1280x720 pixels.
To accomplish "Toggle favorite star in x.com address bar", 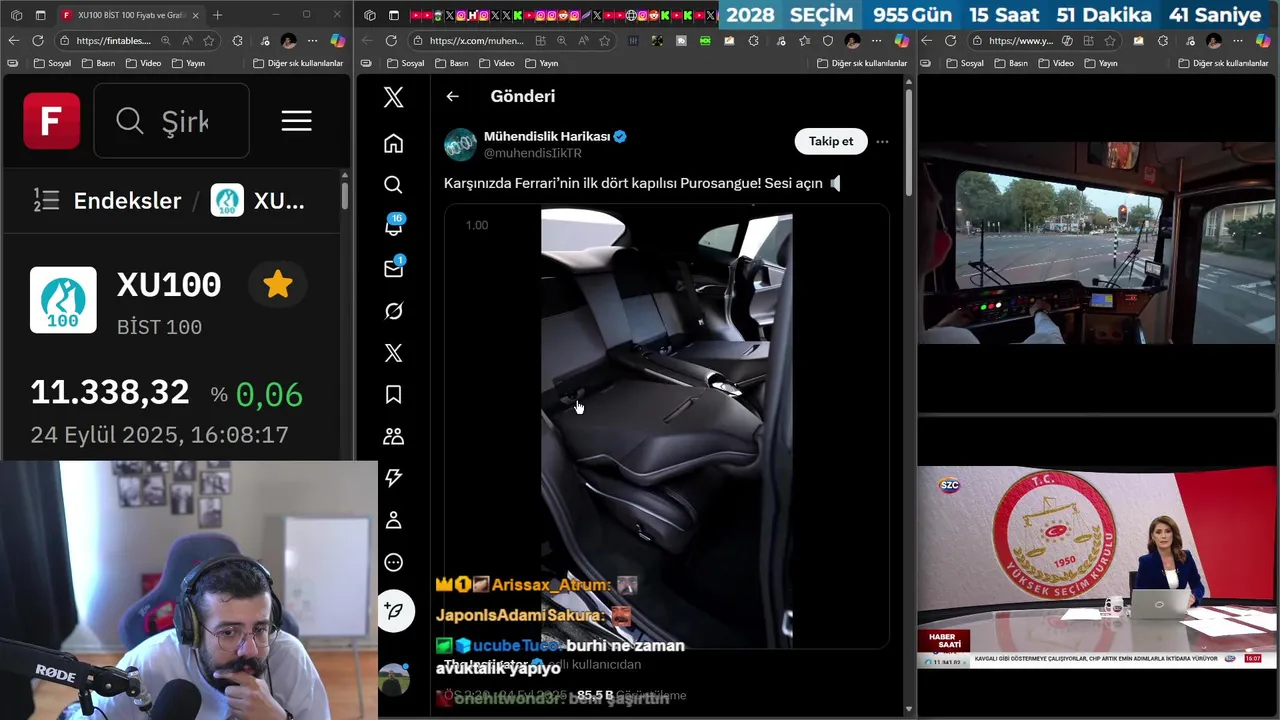I will tap(605, 41).
